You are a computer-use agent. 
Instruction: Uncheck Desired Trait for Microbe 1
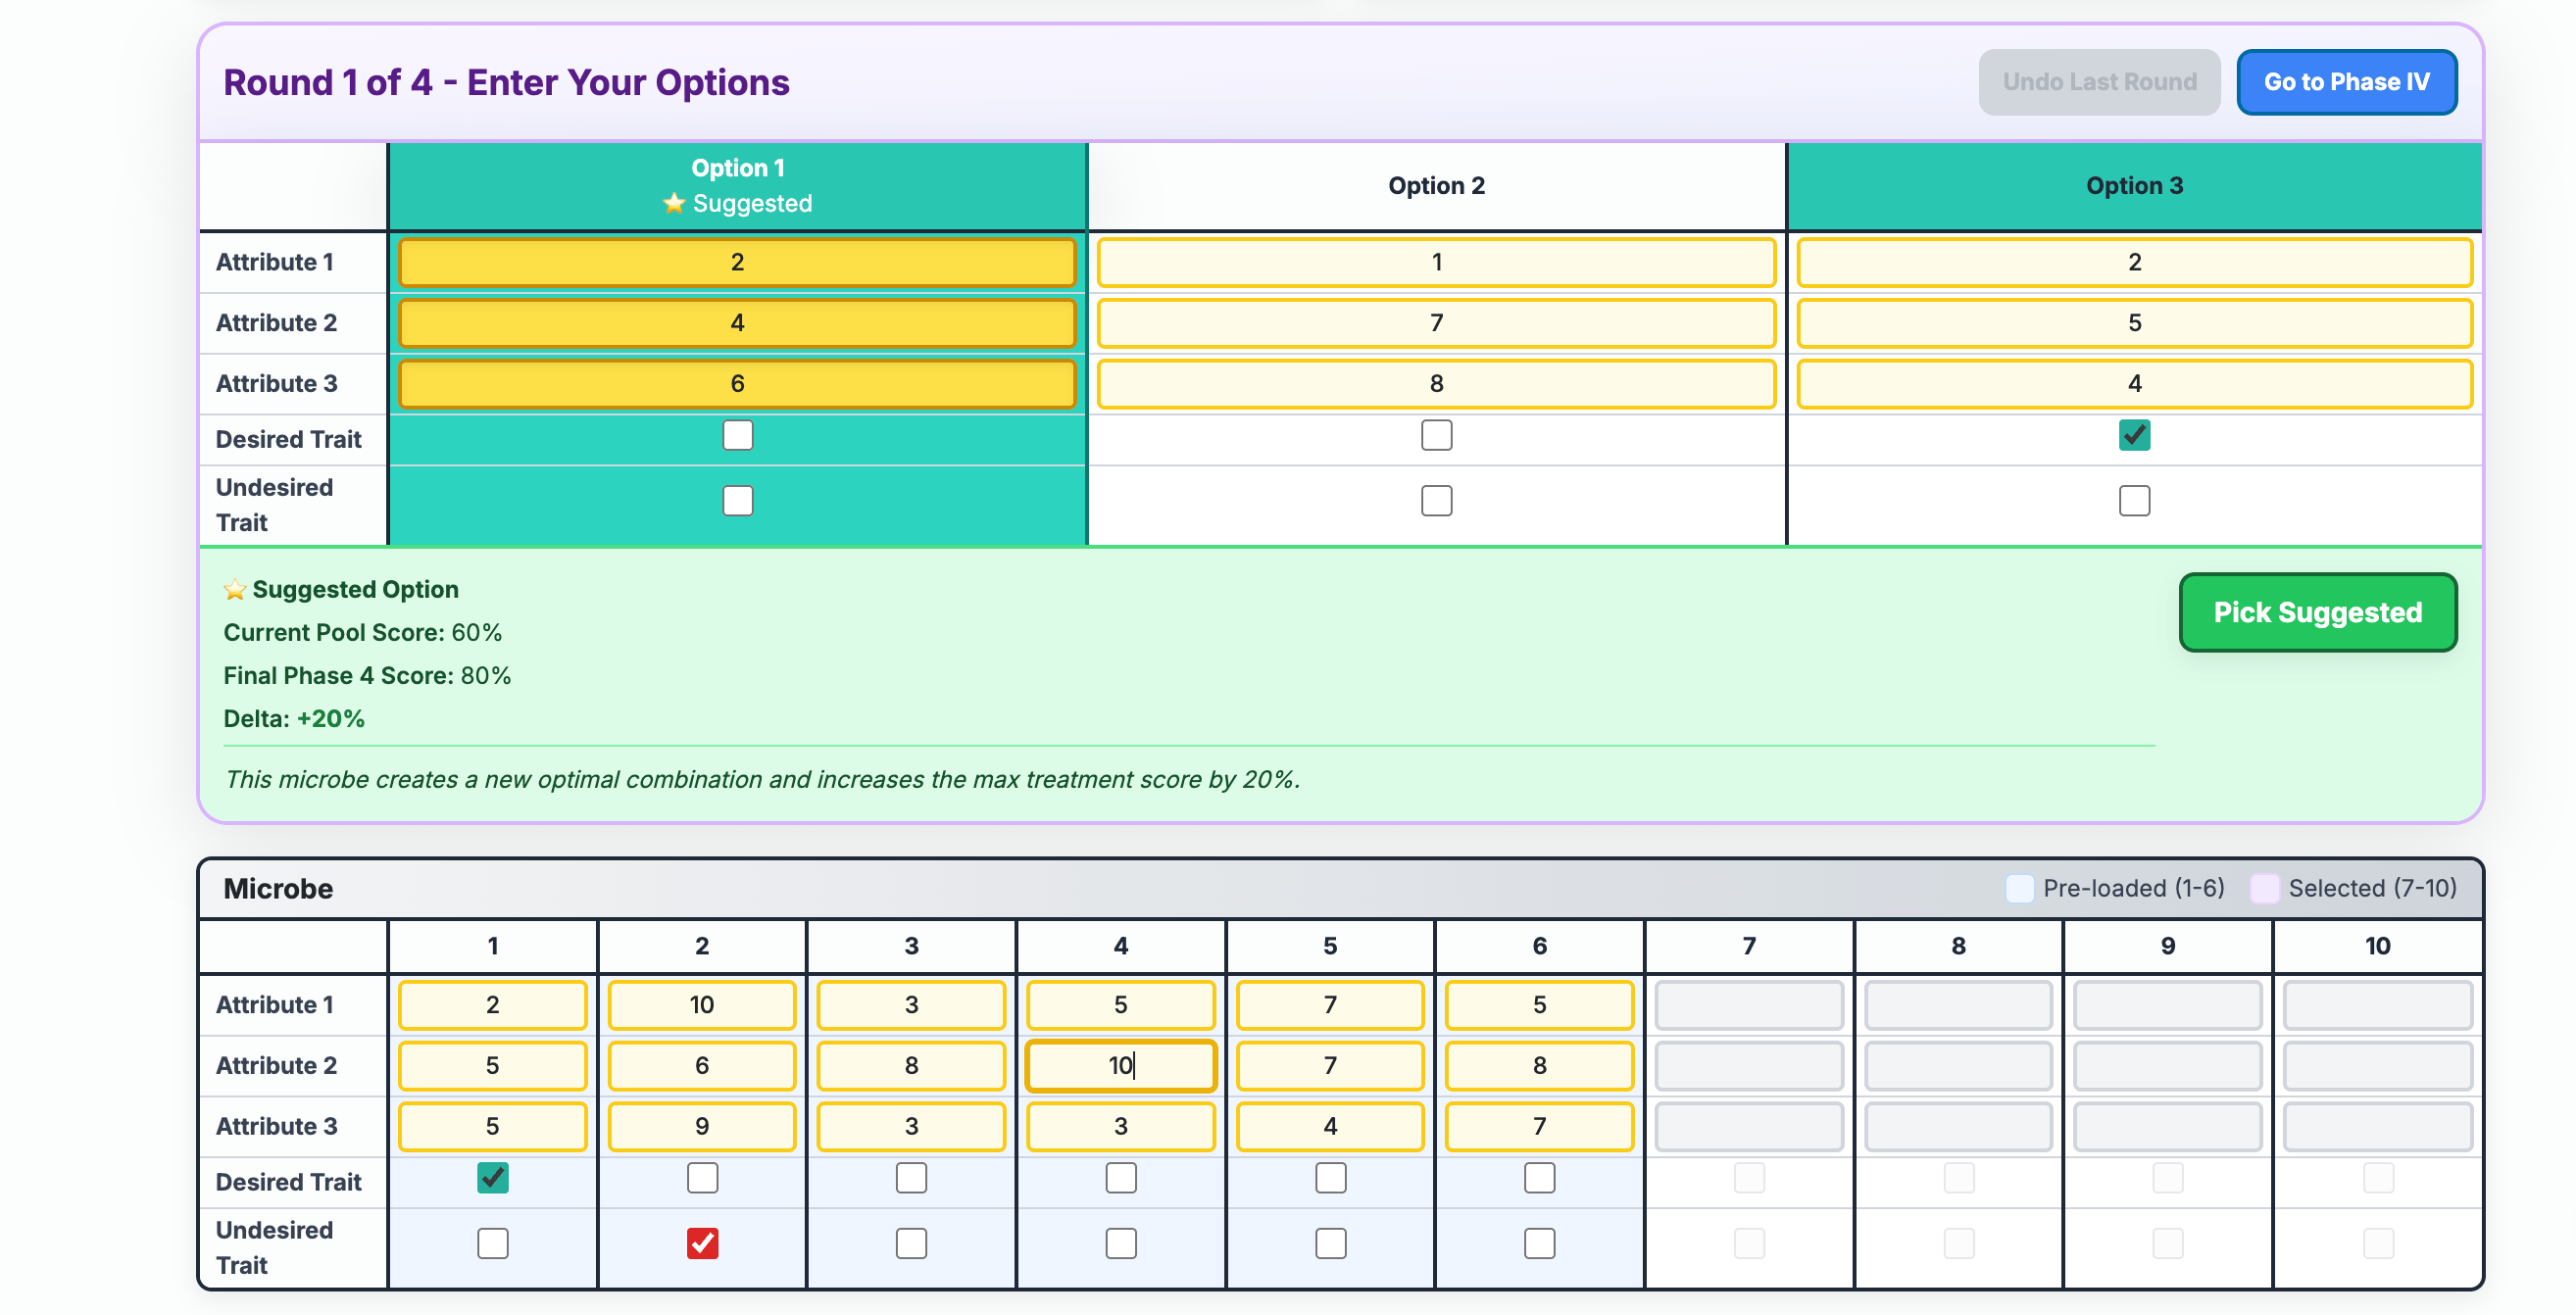point(491,1179)
